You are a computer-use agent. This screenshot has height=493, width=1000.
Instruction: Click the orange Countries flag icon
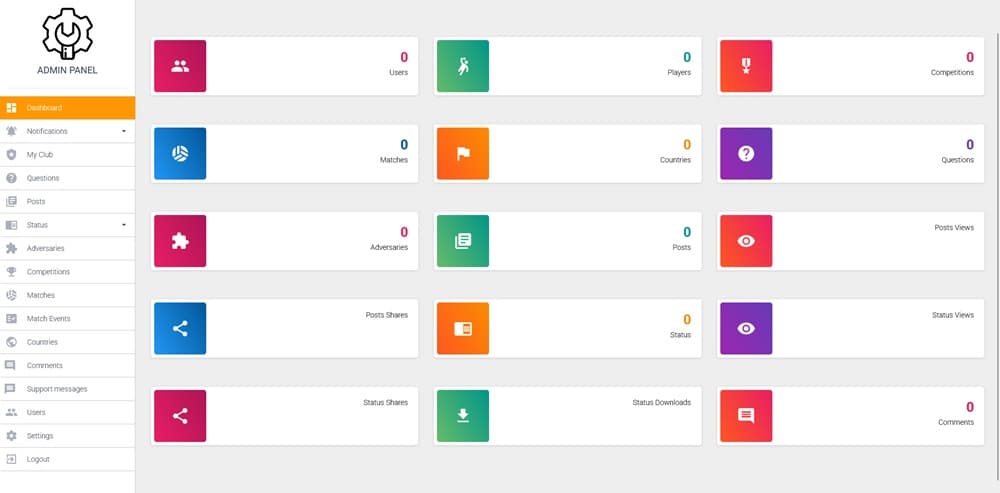pos(463,154)
